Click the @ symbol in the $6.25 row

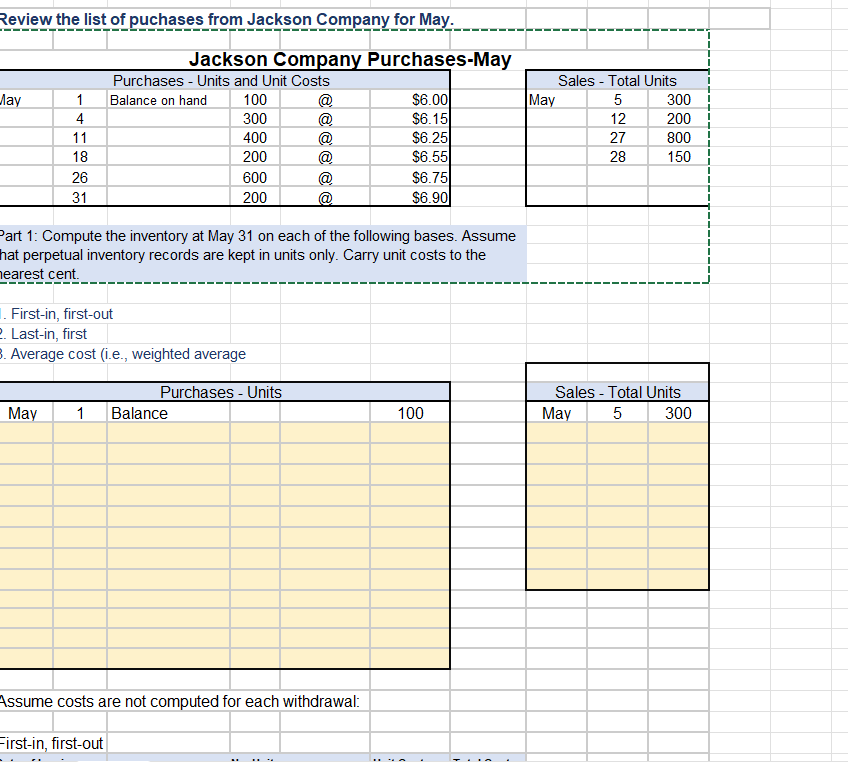(325, 138)
